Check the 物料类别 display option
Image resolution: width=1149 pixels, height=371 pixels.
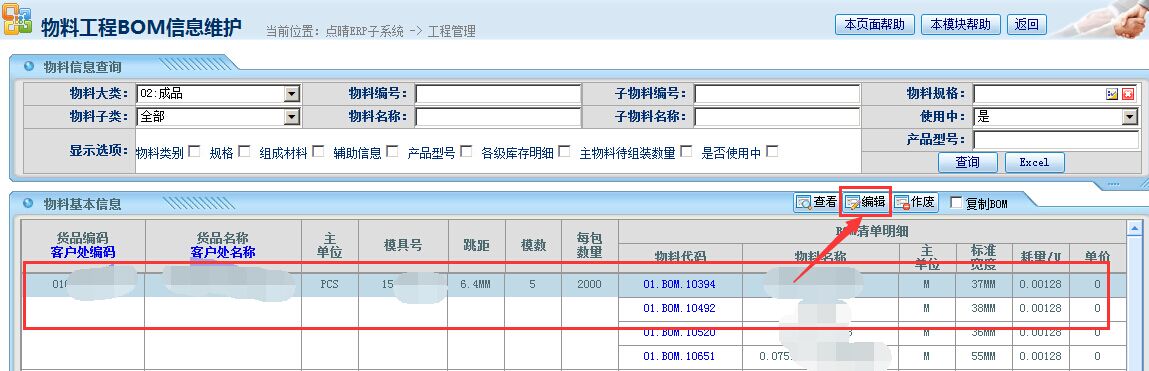(194, 152)
